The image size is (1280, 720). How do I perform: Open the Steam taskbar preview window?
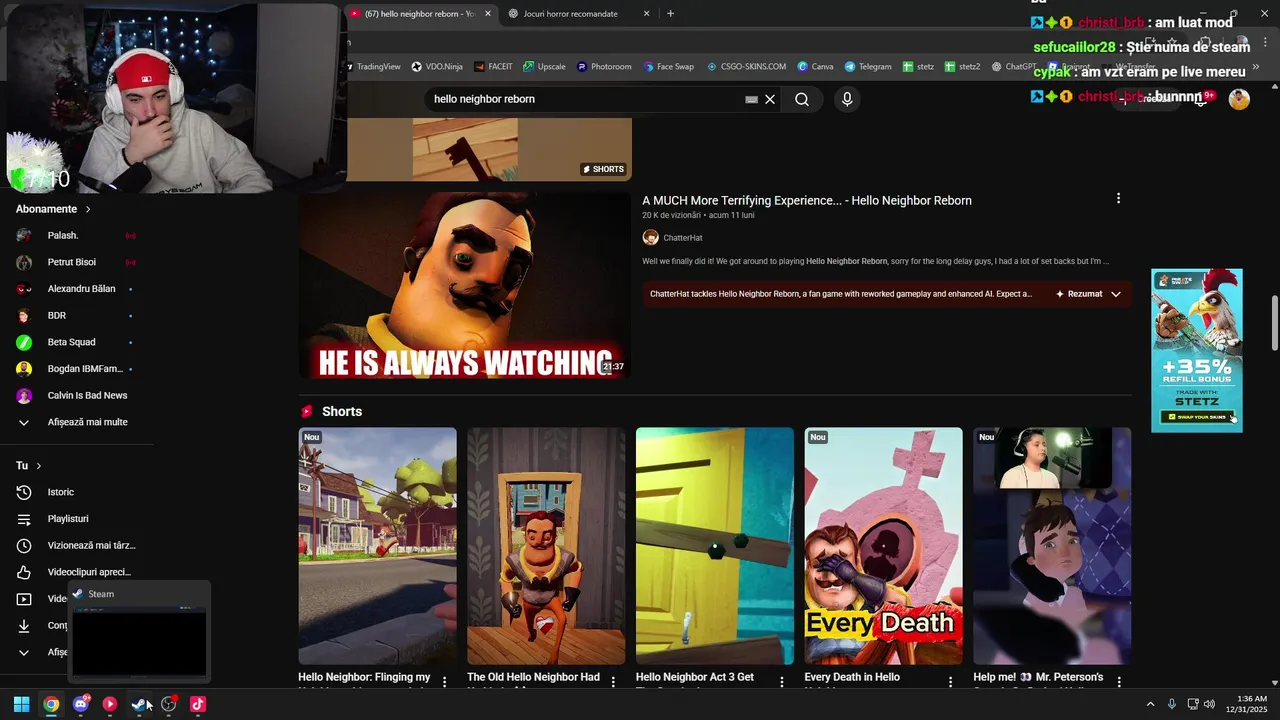pos(139,632)
